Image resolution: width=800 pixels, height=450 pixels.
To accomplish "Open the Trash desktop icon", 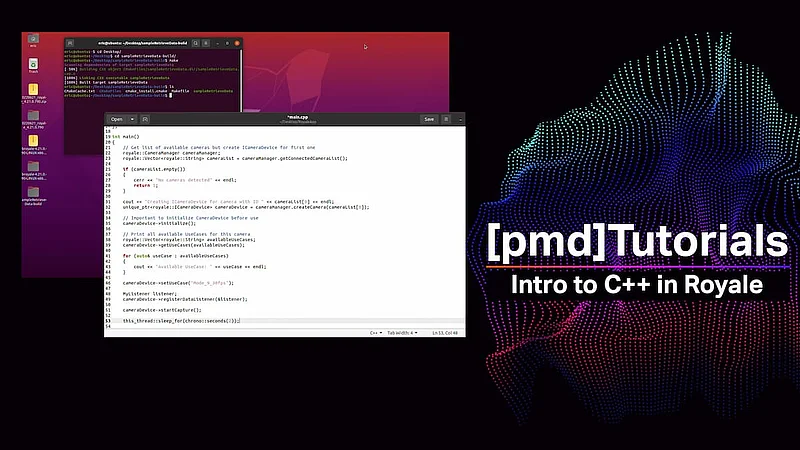I will coord(33,65).
